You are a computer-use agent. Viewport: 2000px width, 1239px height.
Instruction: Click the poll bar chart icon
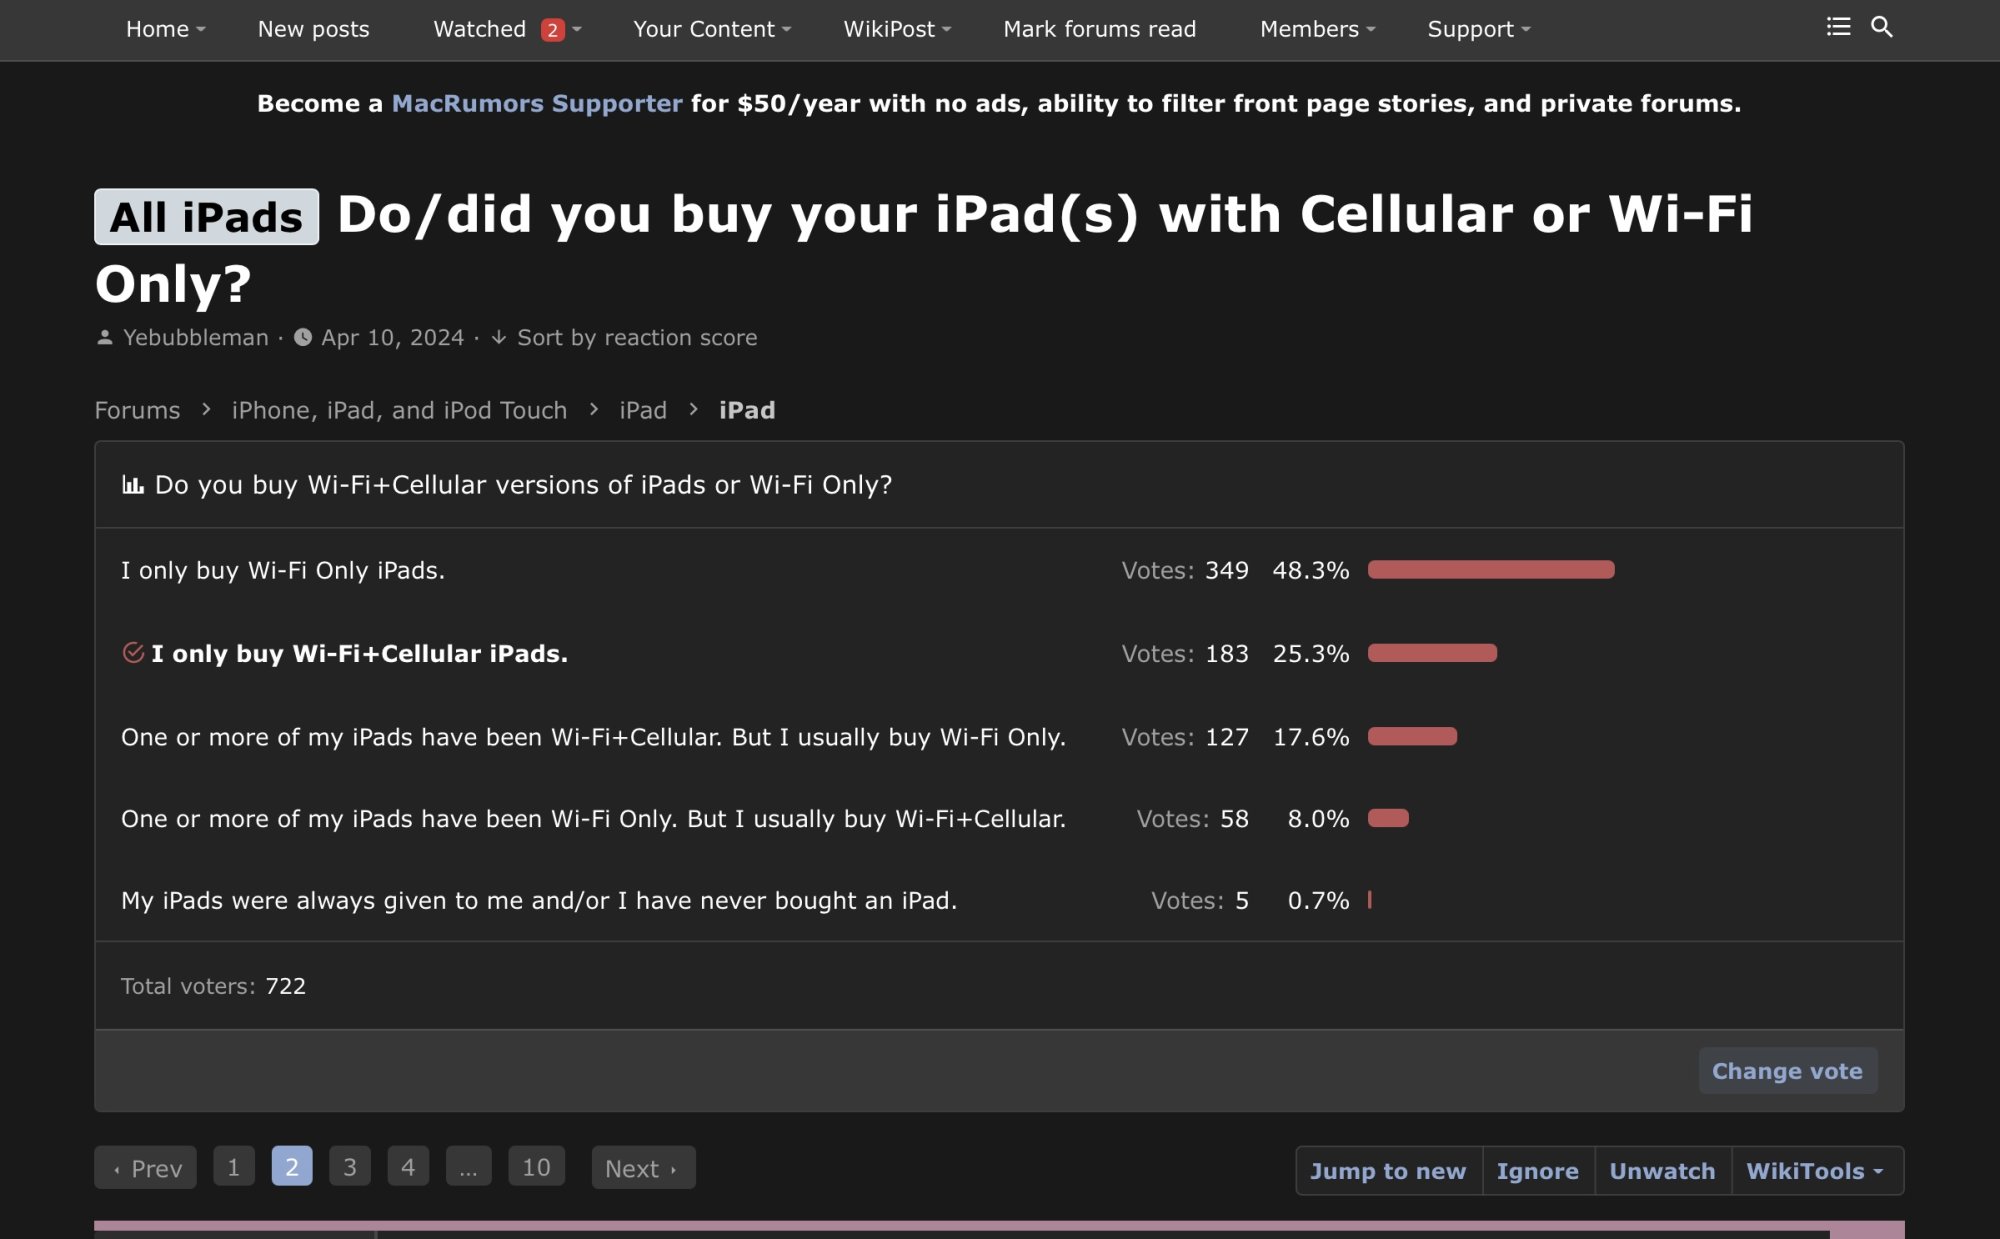point(132,485)
